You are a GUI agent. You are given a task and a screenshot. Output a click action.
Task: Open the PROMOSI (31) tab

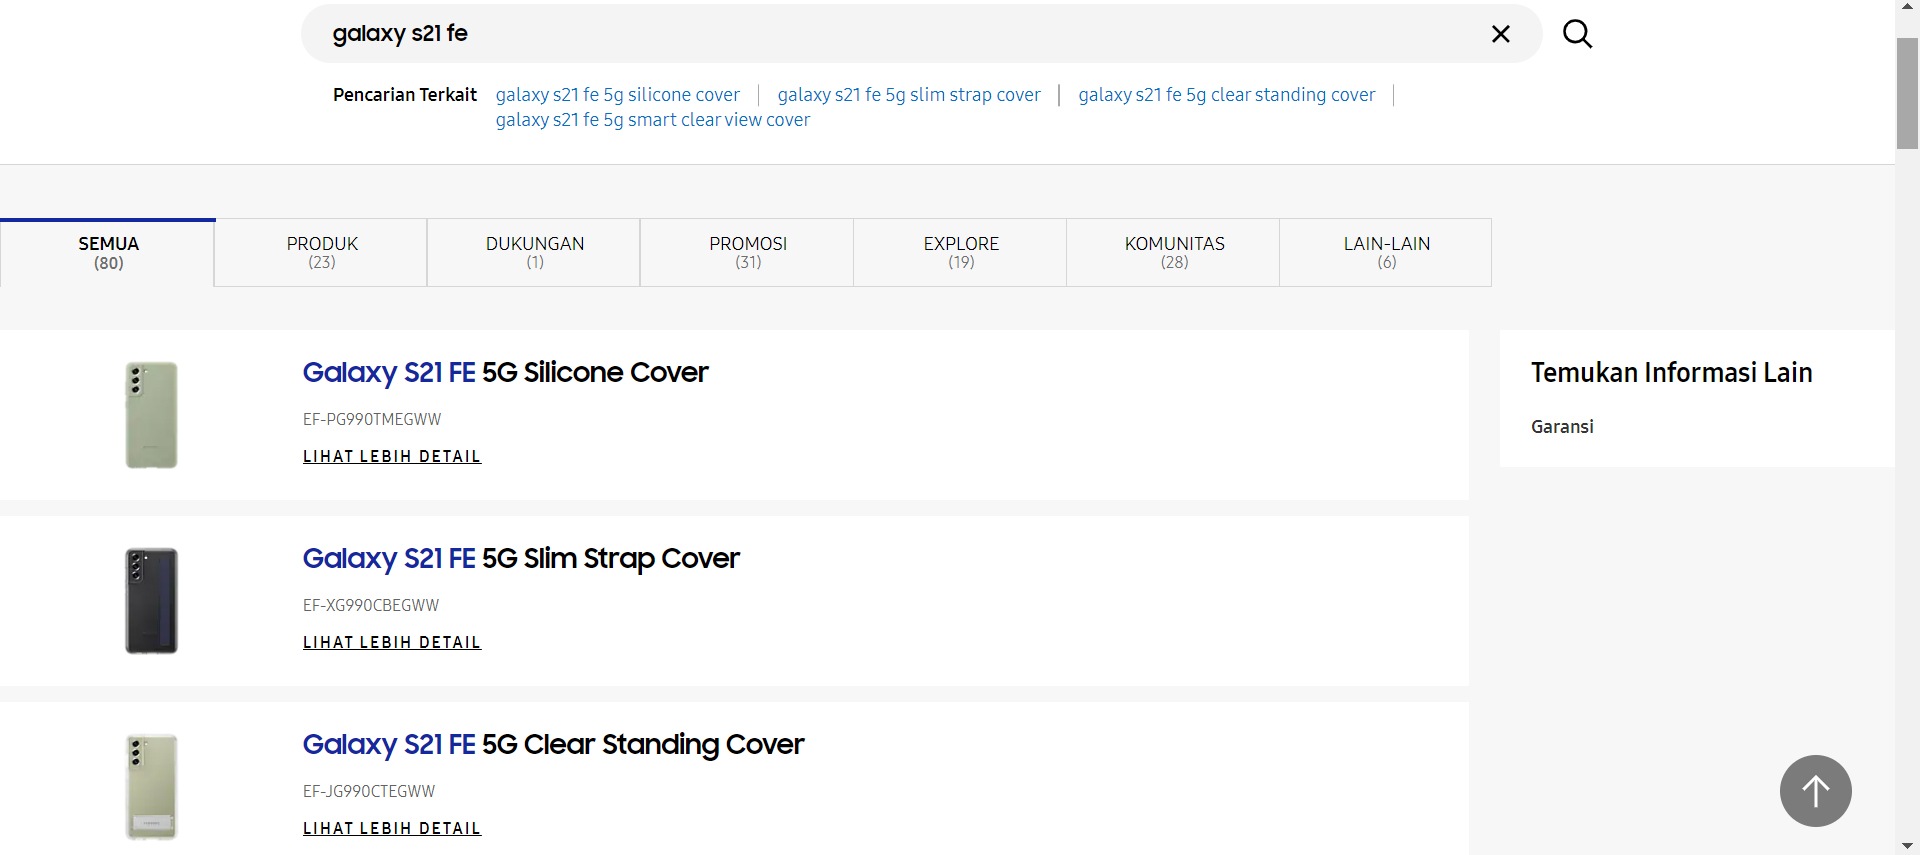click(x=747, y=253)
